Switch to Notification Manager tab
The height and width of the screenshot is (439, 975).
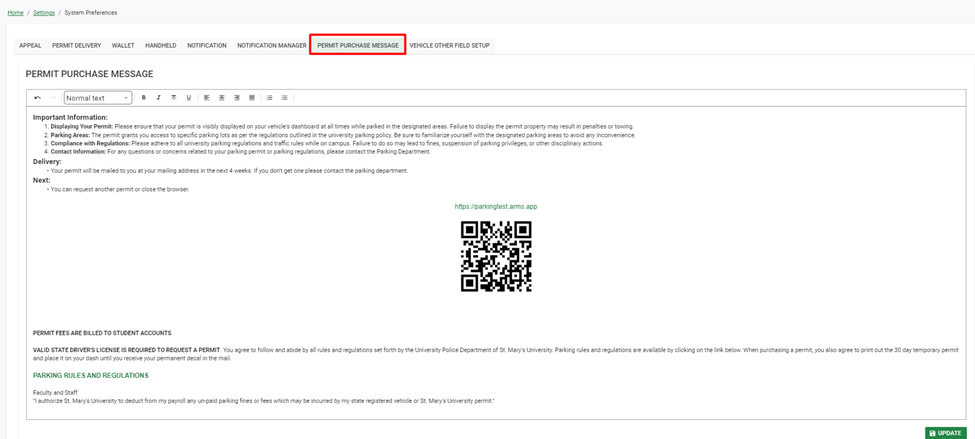(x=272, y=45)
